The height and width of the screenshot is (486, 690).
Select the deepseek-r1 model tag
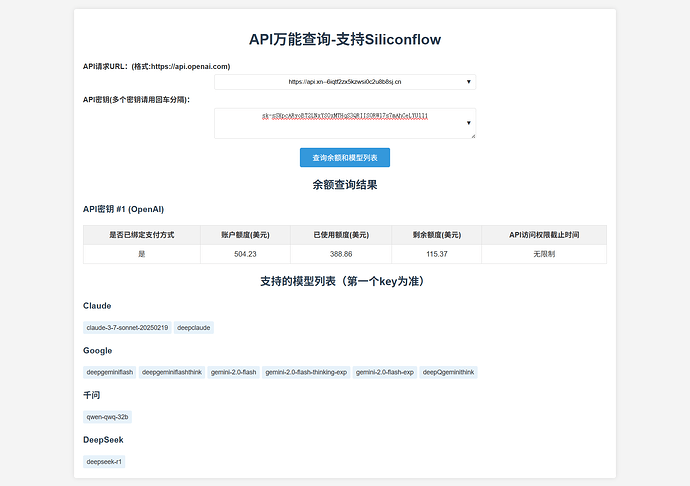click(104, 461)
